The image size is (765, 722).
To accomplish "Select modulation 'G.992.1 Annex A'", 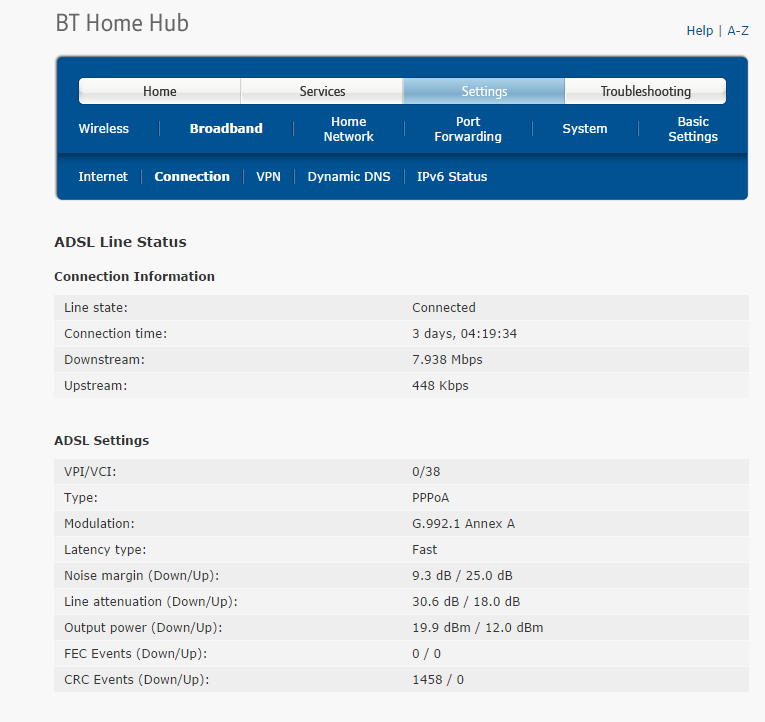I will pos(463,523).
